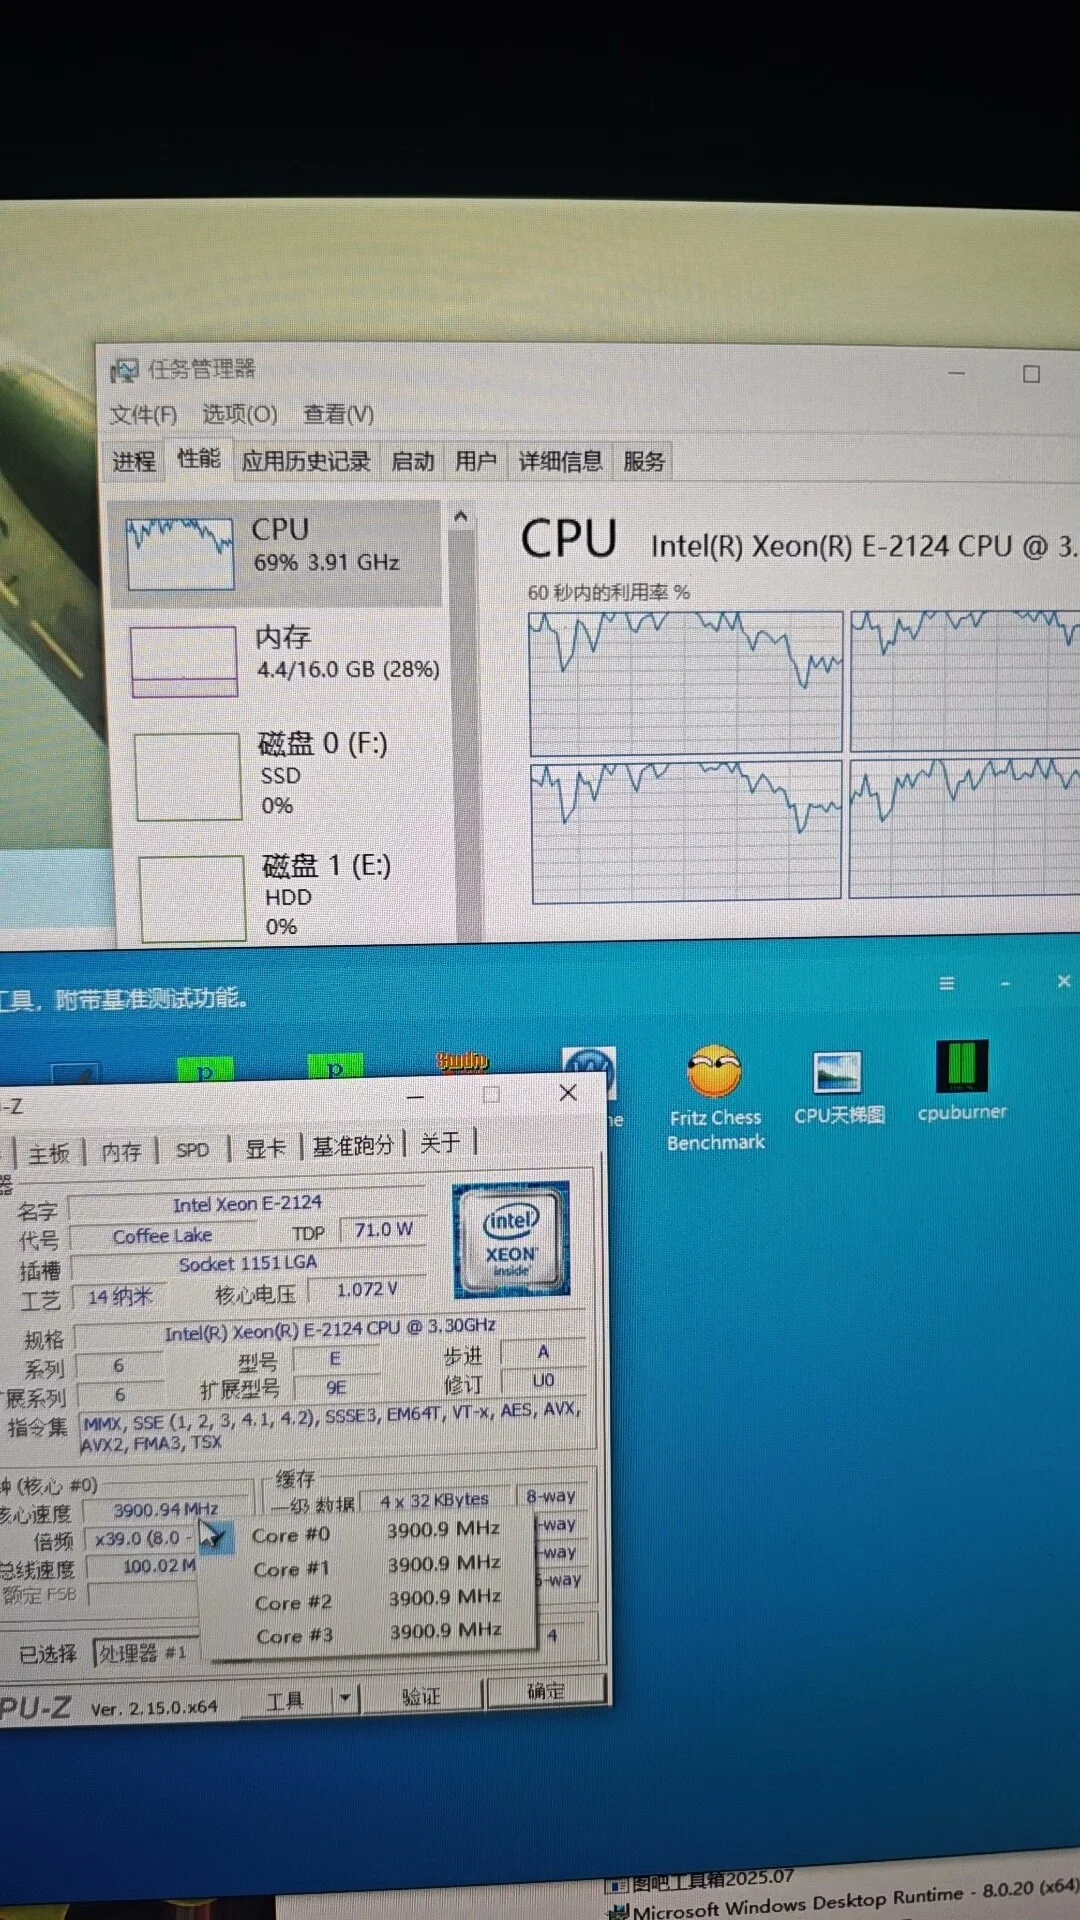This screenshot has height=1920, width=1080.
Task: Click the blue W benchmark icon
Action: (588, 1068)
